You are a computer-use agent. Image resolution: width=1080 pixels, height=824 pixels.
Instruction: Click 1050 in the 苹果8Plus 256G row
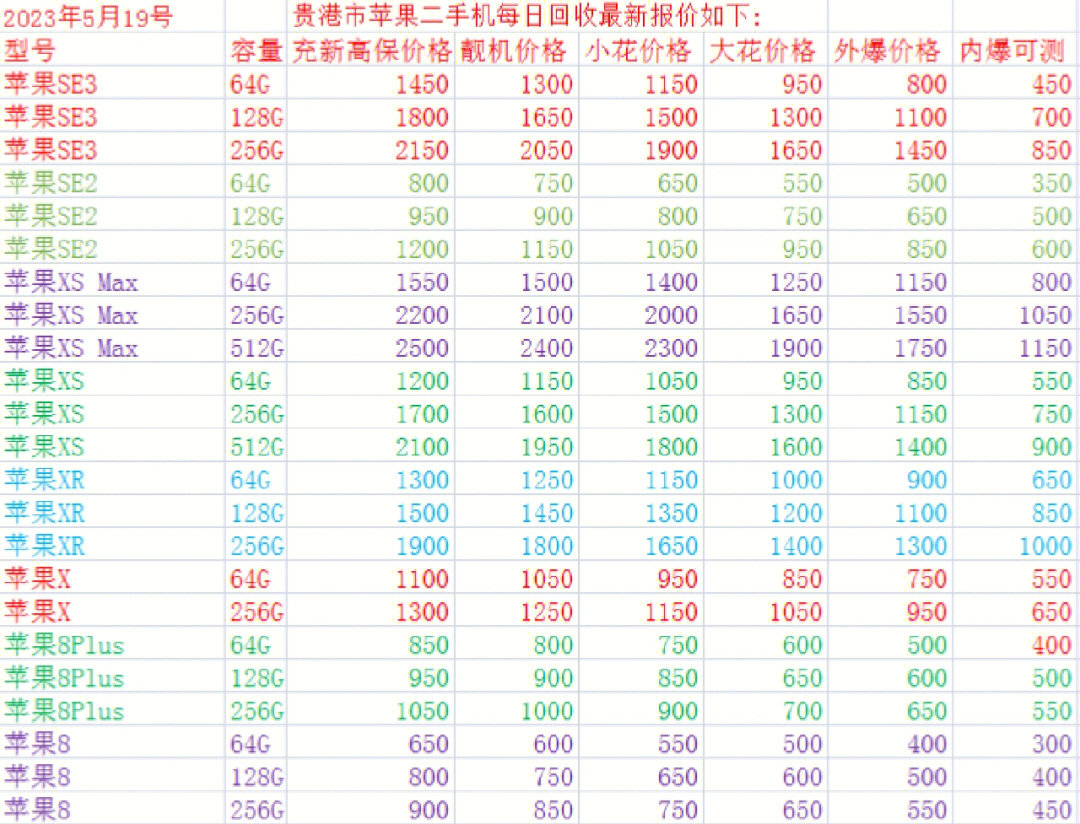click(x=422, y=710)
